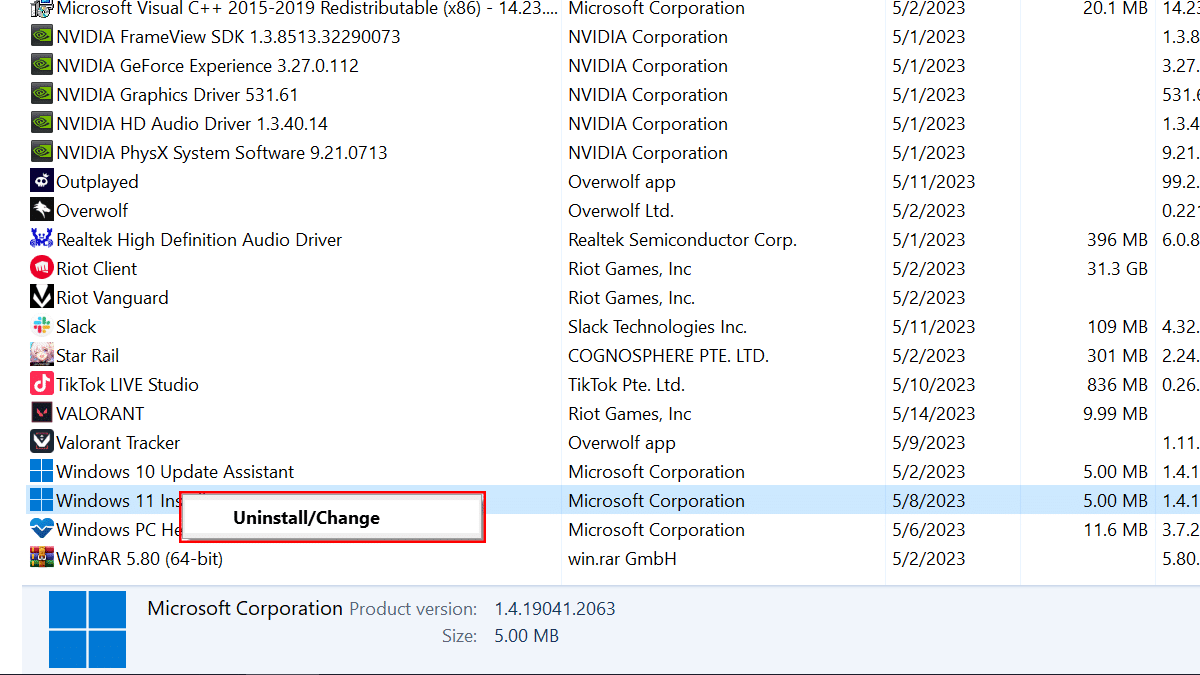
Task: Click the Riot Client icon
Action: [x=41, y=269]
